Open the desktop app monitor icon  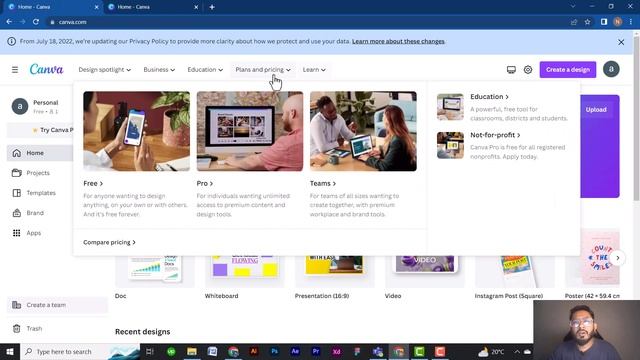point(511,70)
